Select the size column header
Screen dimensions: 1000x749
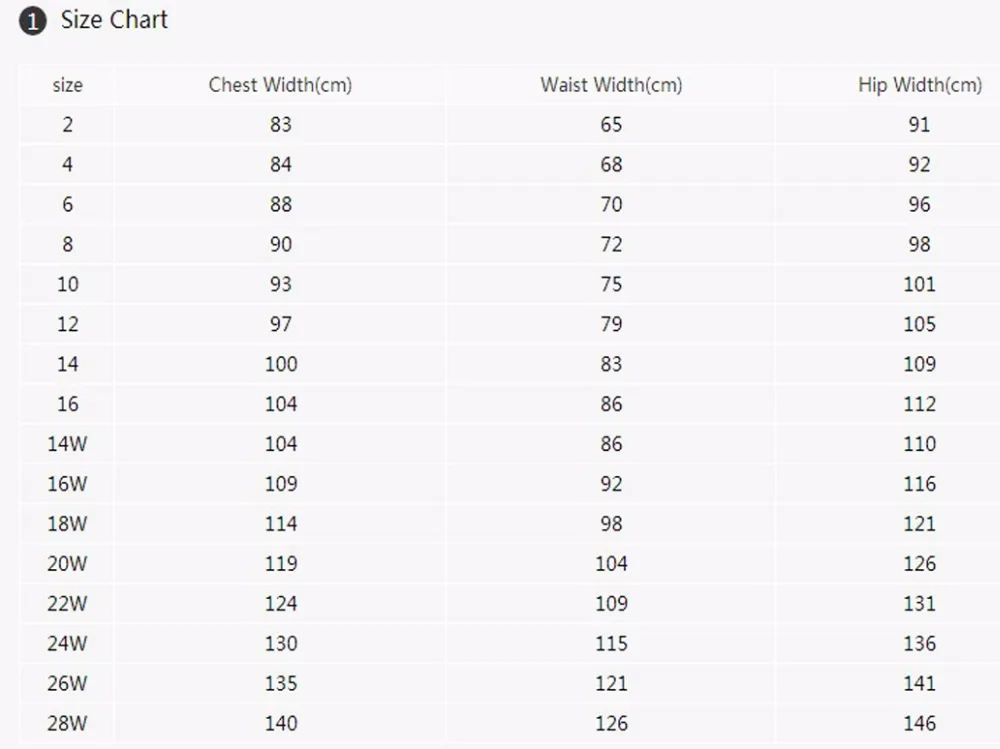coord(68,85)
